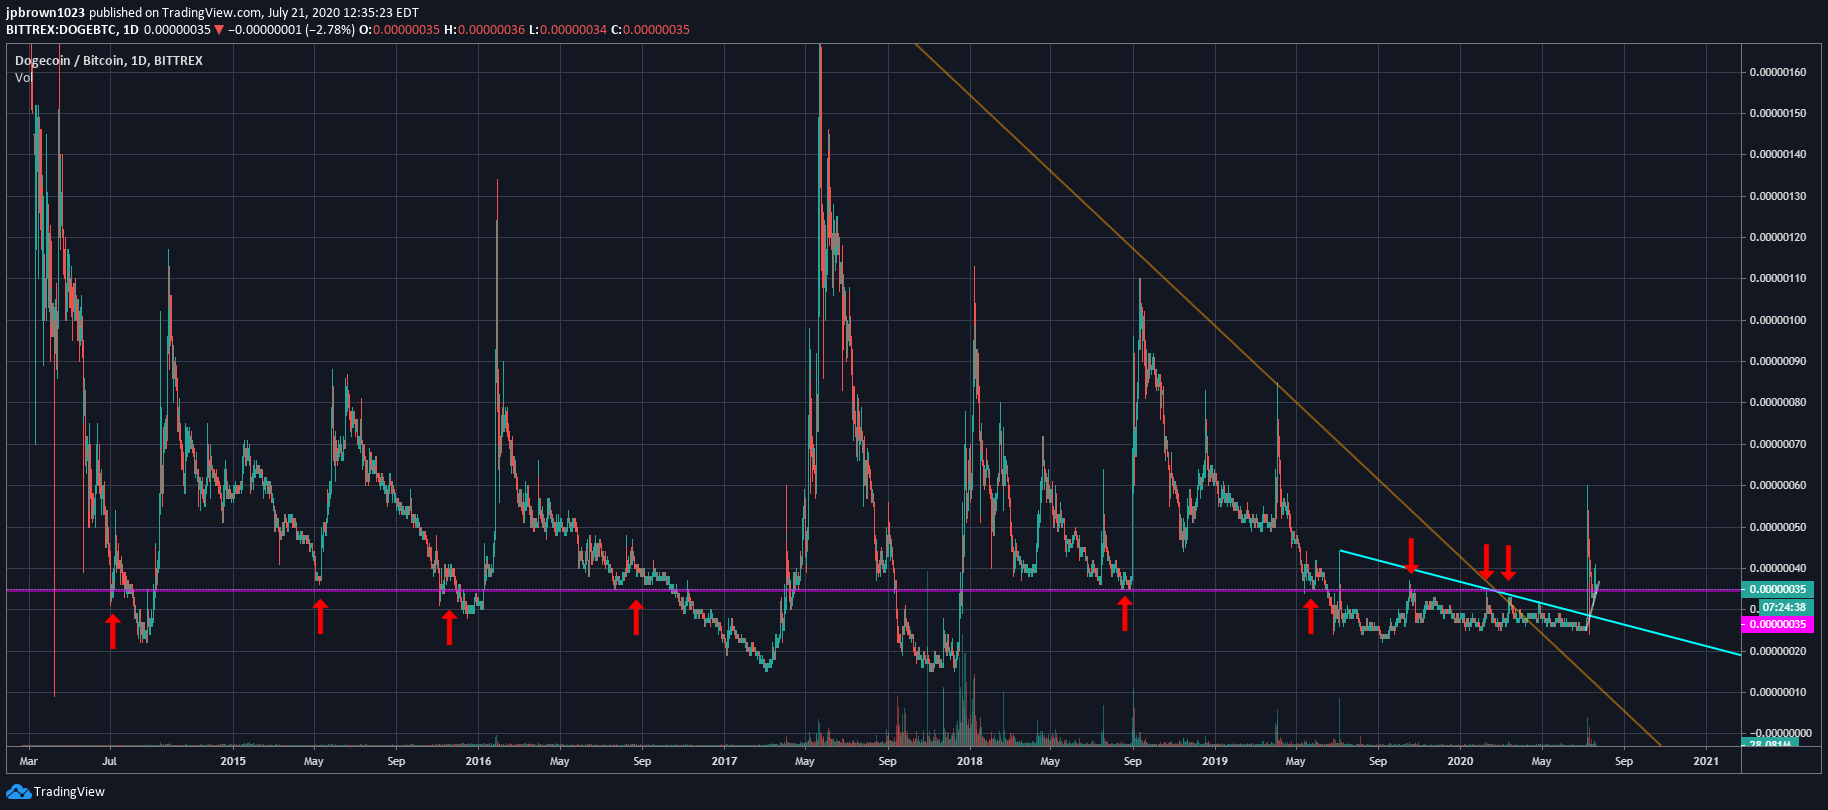This screenshot has height=810, width=1828.
Task: Click the 0.00000060 price axis label
Action: 1778,485
